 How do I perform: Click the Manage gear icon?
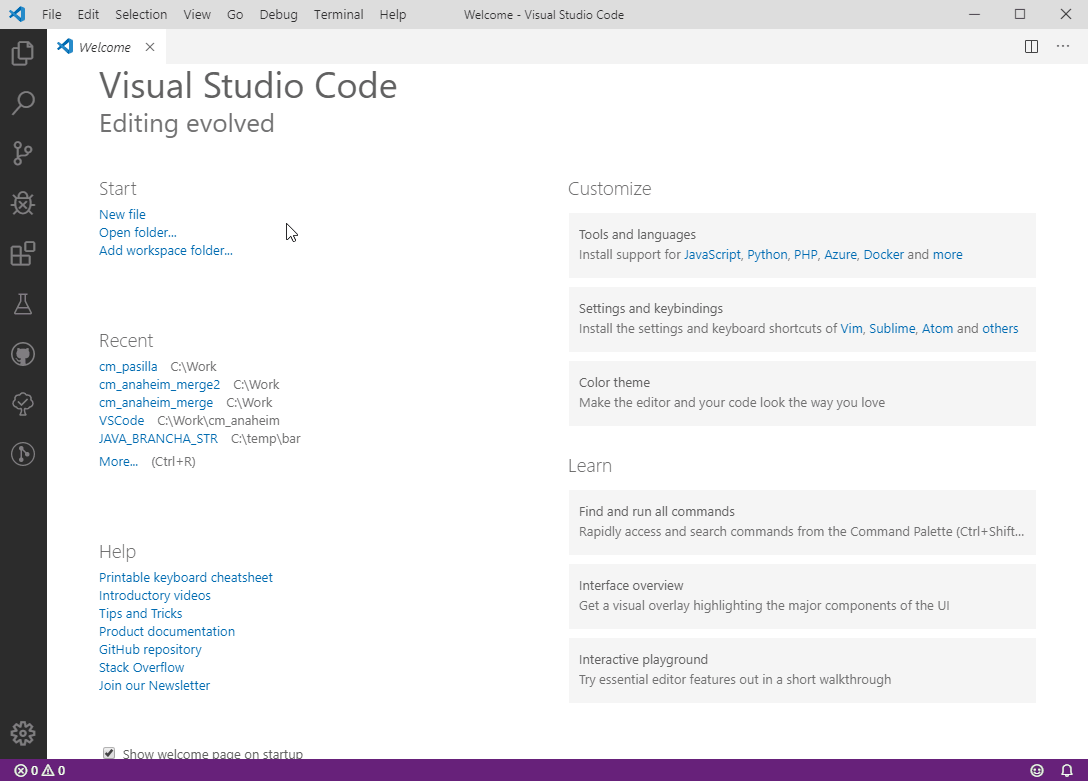(x=23, y=733)
